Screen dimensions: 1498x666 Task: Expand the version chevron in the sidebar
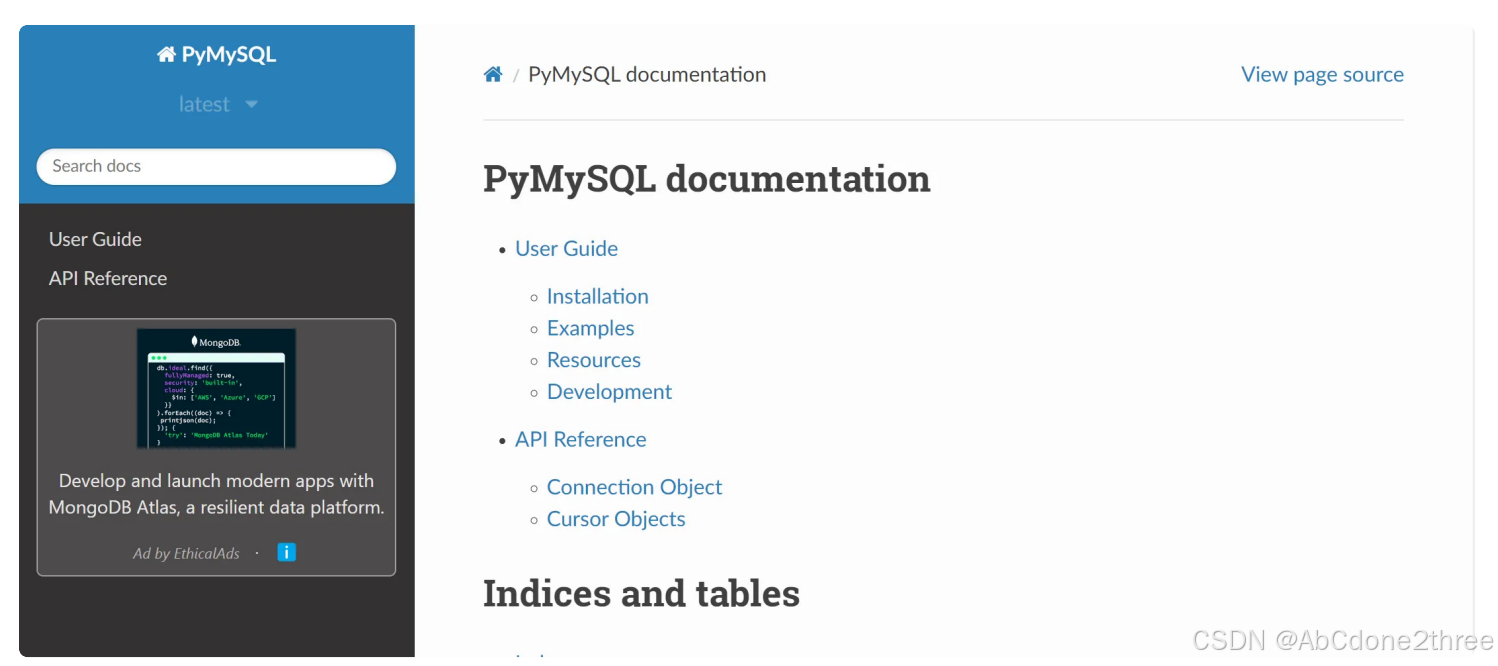250,104
